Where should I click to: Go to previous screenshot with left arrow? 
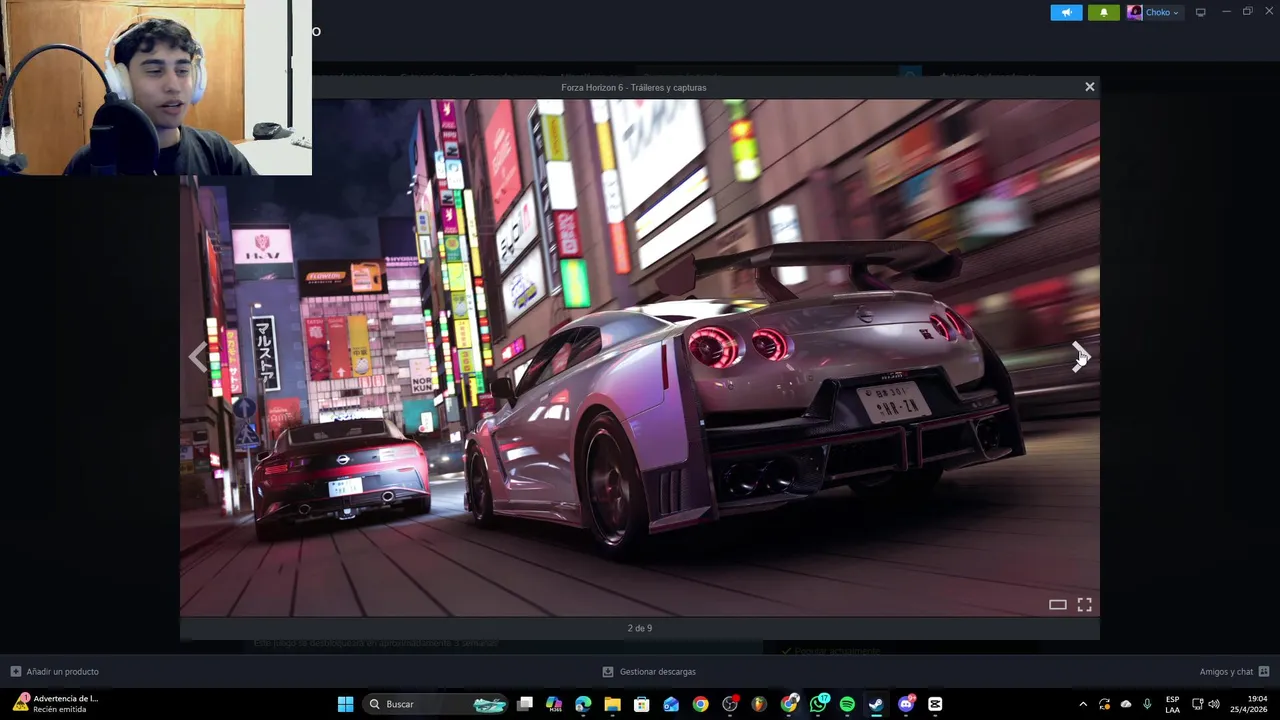(198, 357)
